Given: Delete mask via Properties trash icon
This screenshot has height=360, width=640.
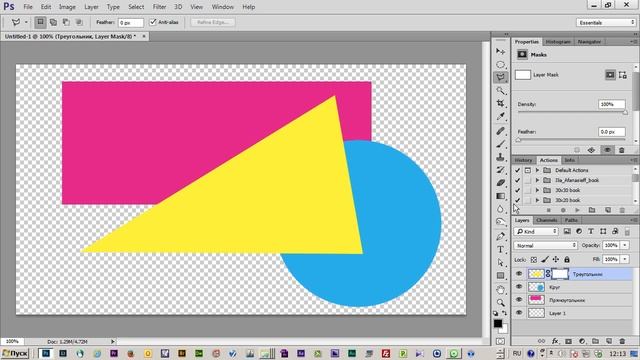Looking at the screenshot, I should [x=622, y=150].
